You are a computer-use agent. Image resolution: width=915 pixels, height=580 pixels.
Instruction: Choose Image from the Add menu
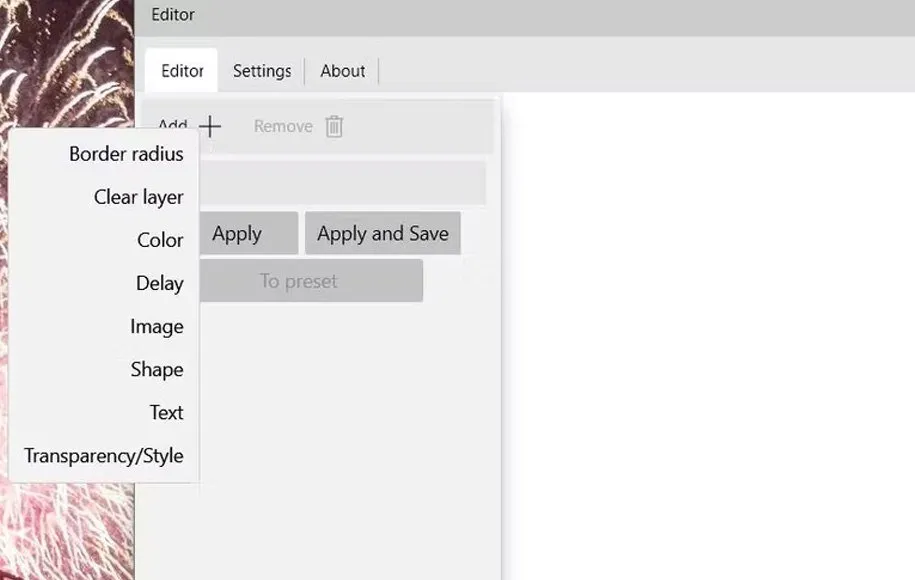(x=156, y=326)
